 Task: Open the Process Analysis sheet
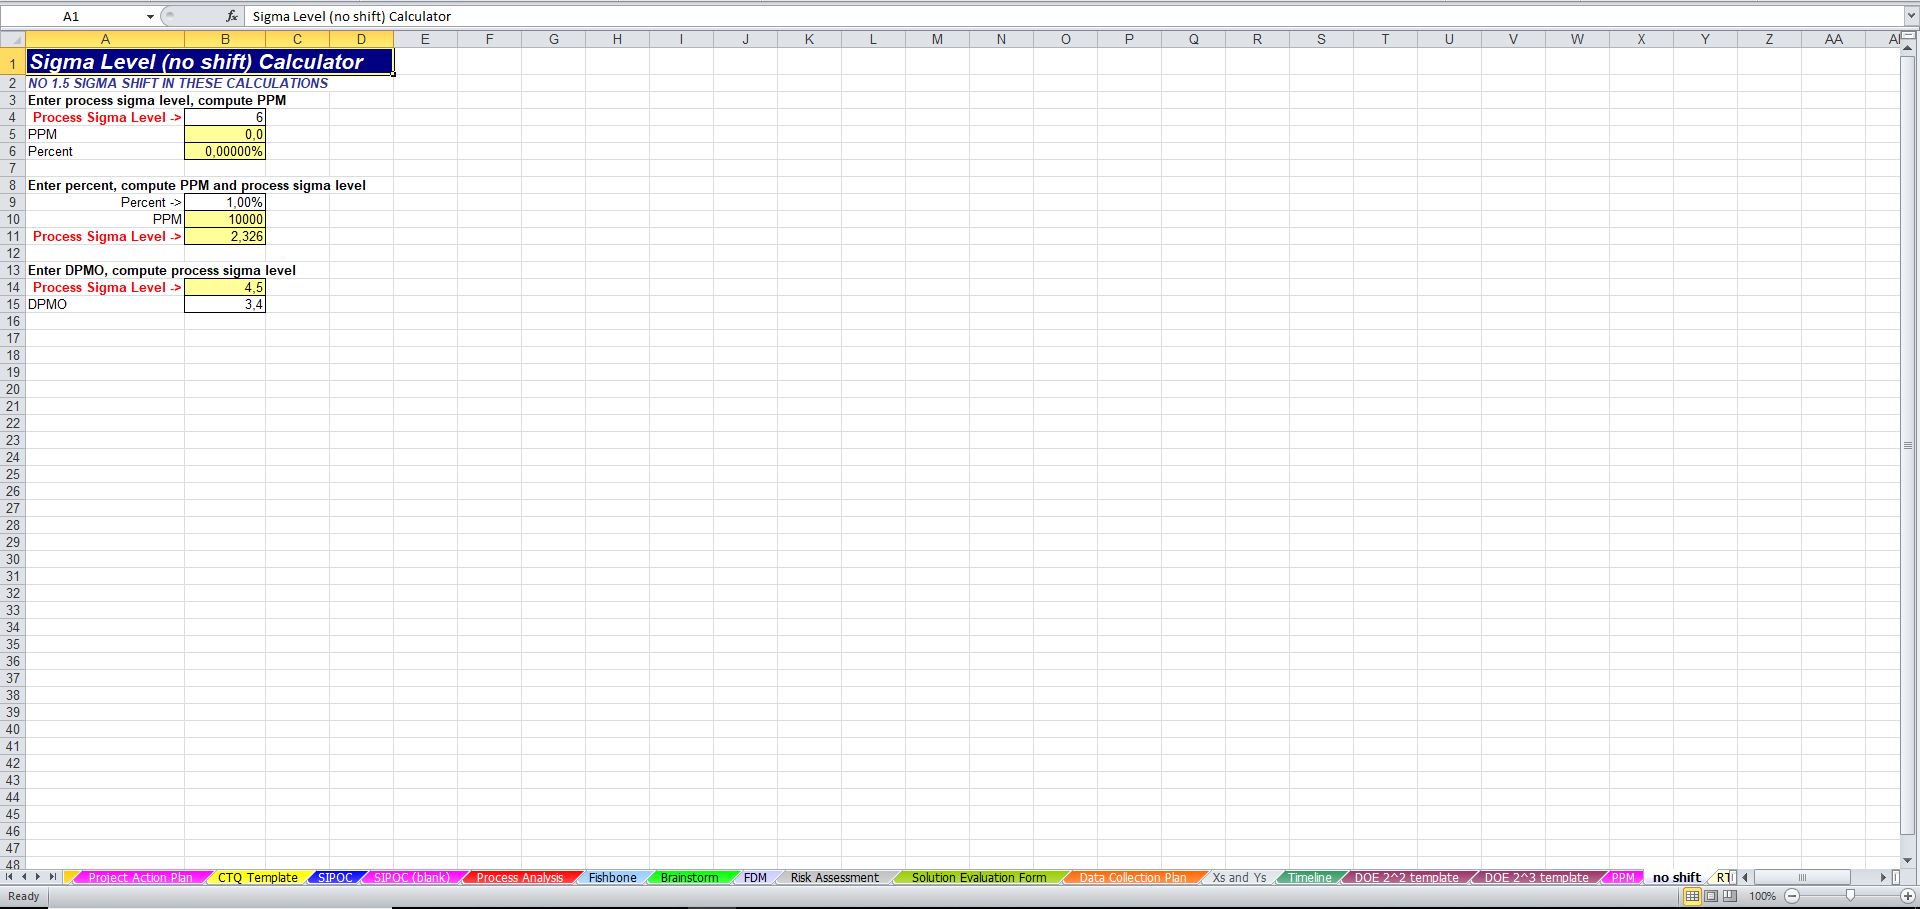click(x=520, y=877)
